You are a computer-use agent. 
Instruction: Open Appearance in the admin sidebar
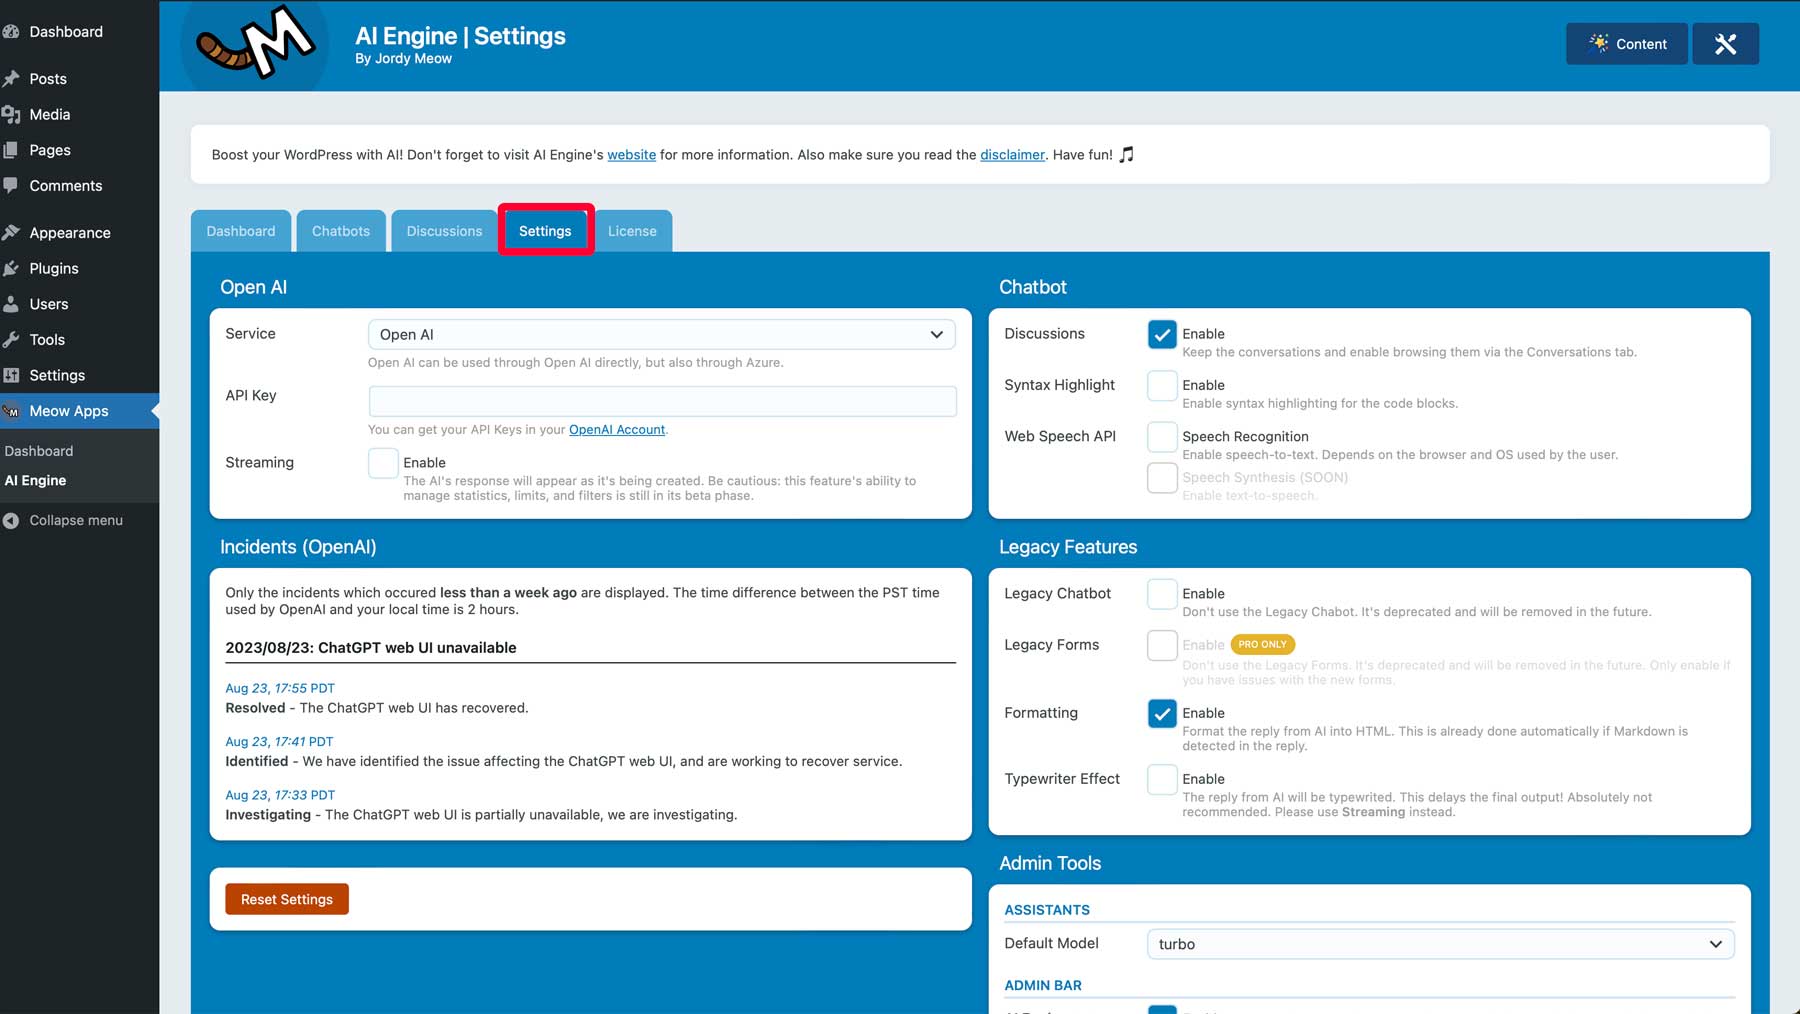click(x=69, y=233)
